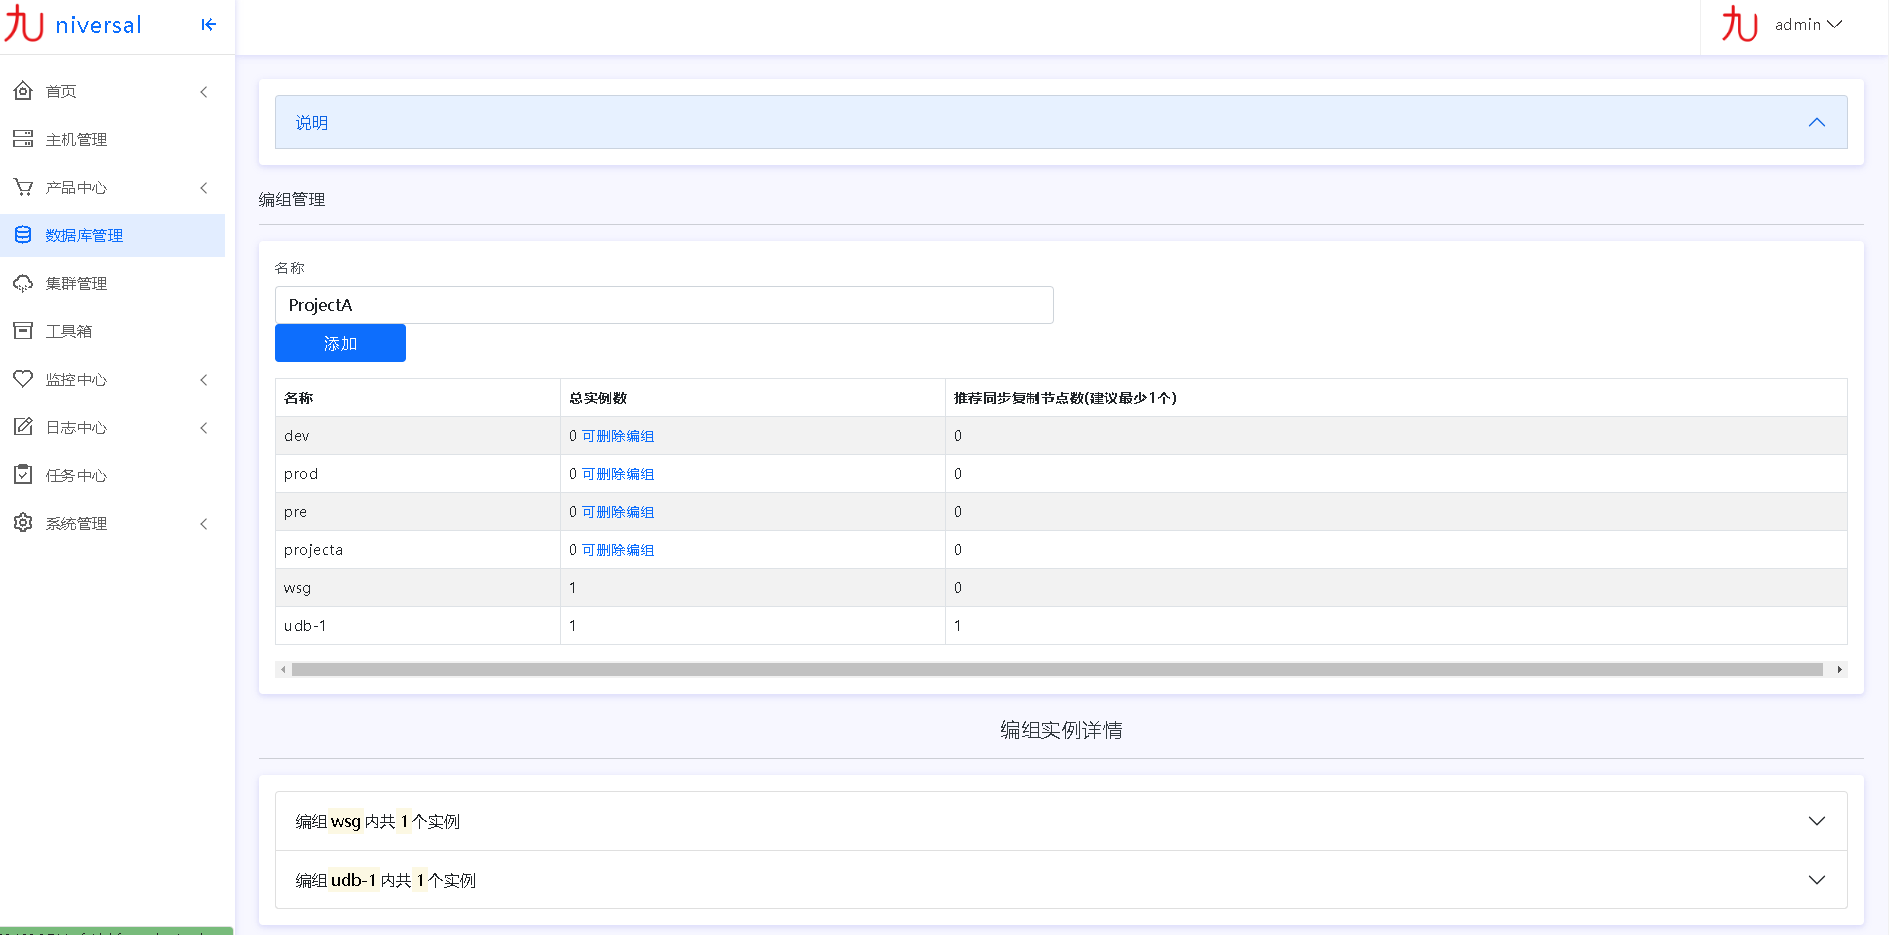The height and width of the screenshot is (935, 1889).
Task: Click the monitoring center heart icon
Action: tap(23, 379)
